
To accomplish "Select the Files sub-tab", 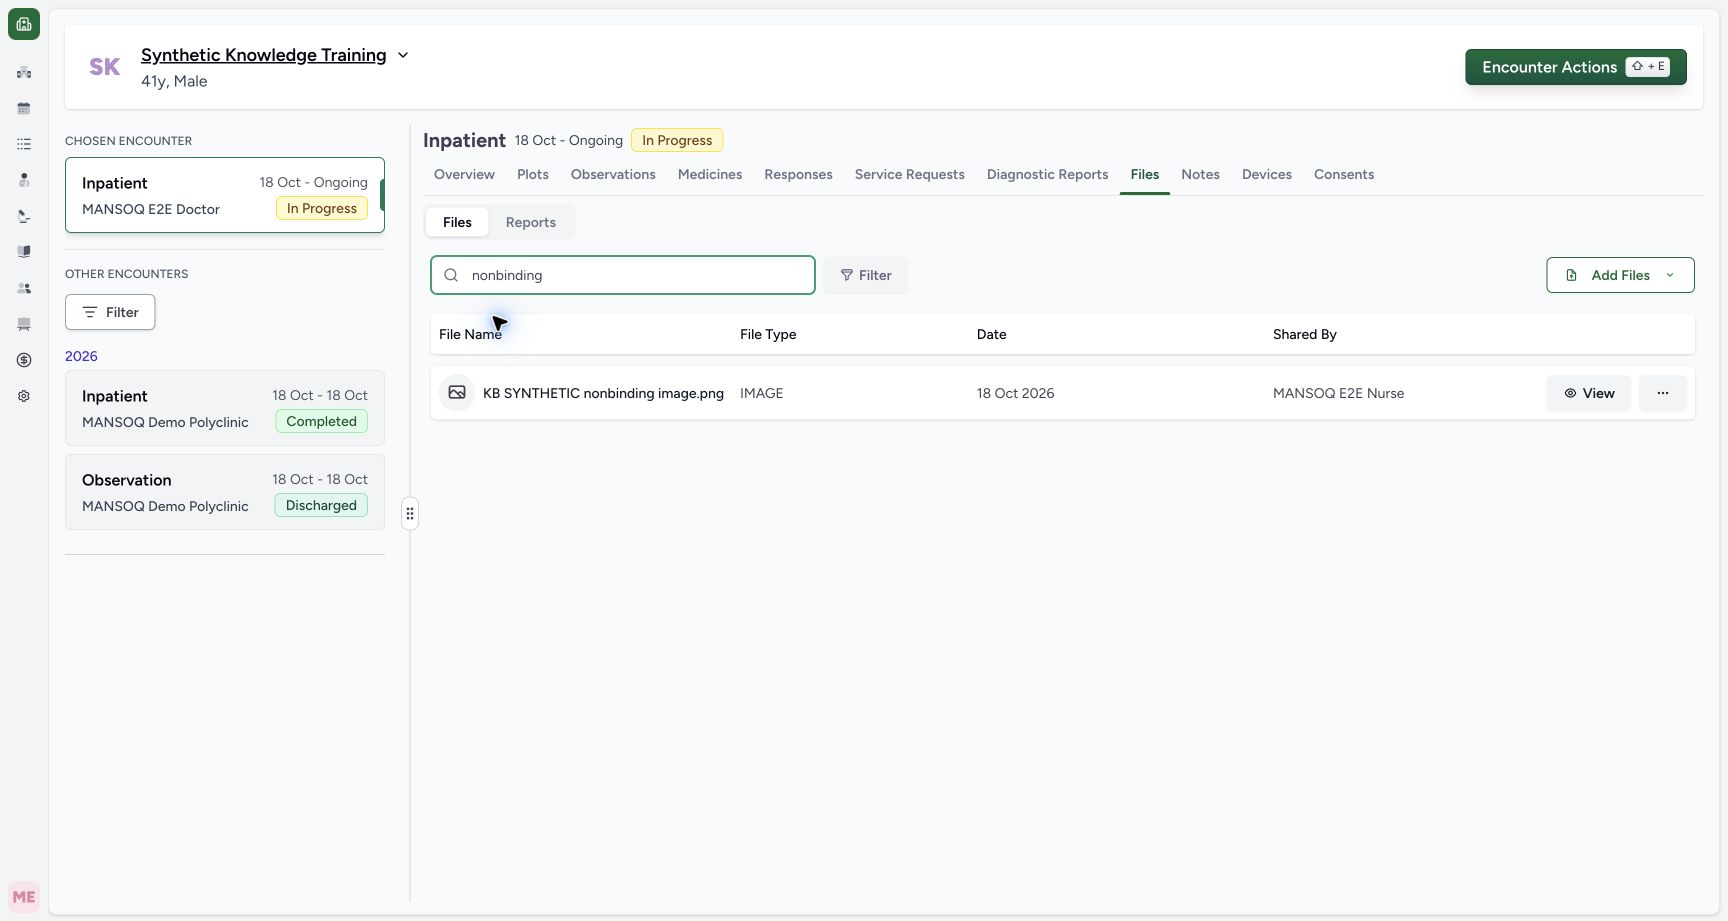I will [457, 222].
